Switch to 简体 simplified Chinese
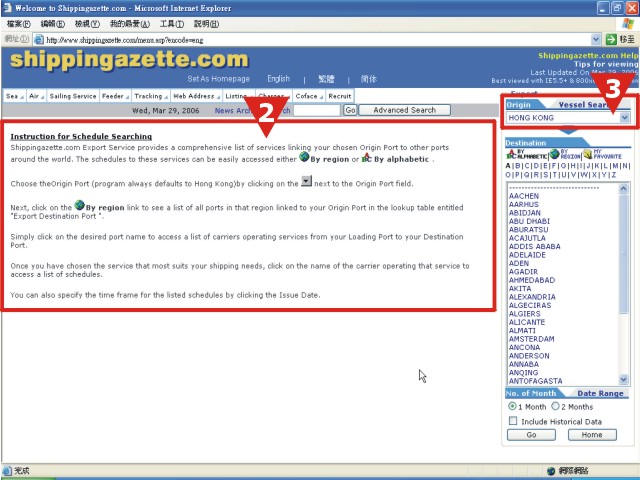Viewport: 640px width, 480px height. point(369,79)
